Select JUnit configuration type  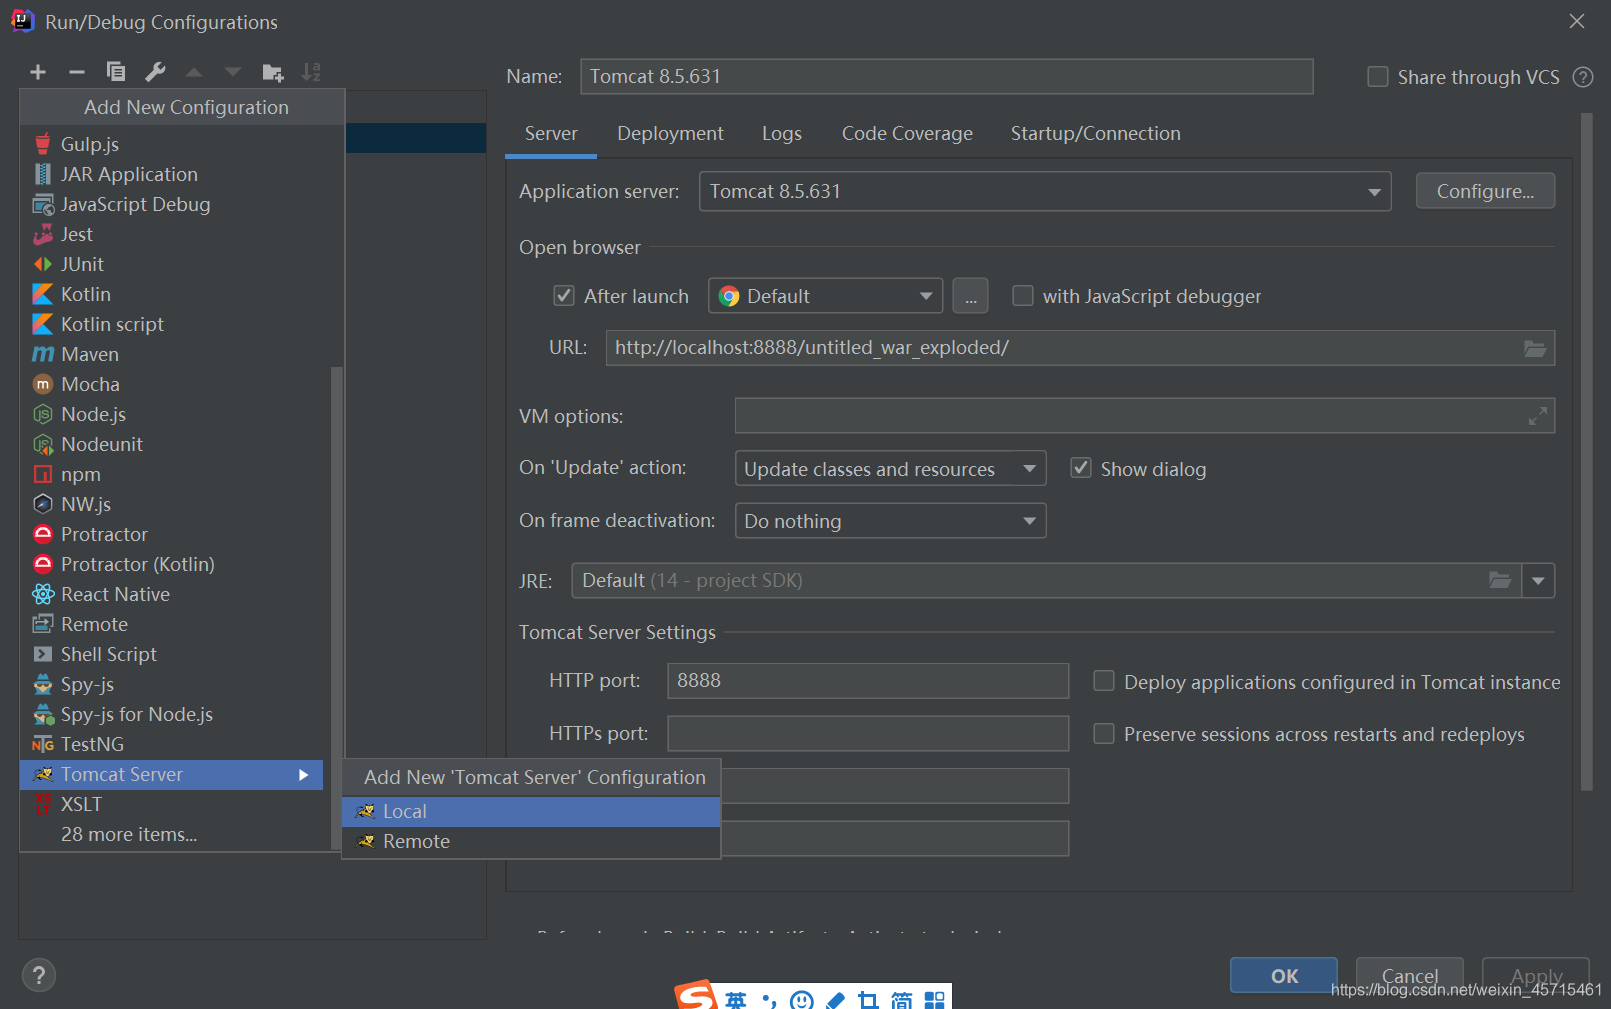pos(172,264)
